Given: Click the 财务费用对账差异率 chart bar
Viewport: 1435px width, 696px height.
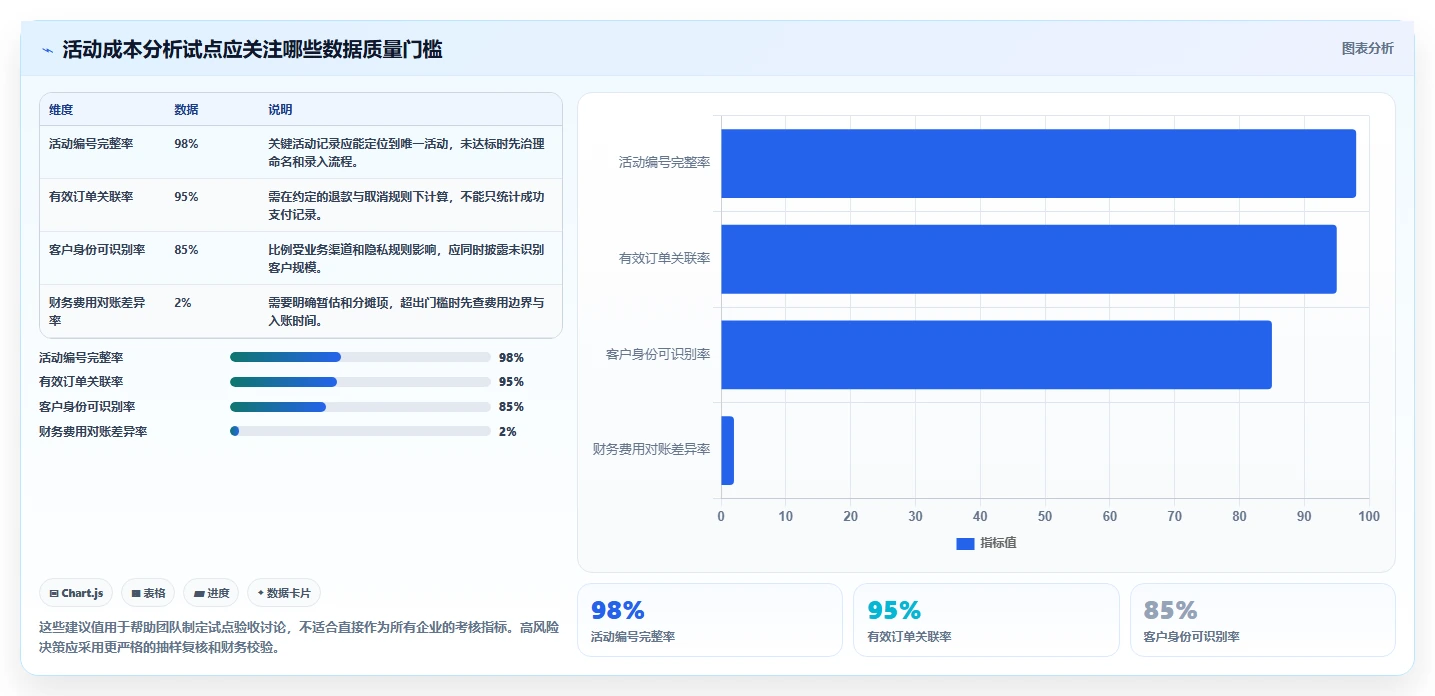Looking at the screenshot, I should 727,450.
